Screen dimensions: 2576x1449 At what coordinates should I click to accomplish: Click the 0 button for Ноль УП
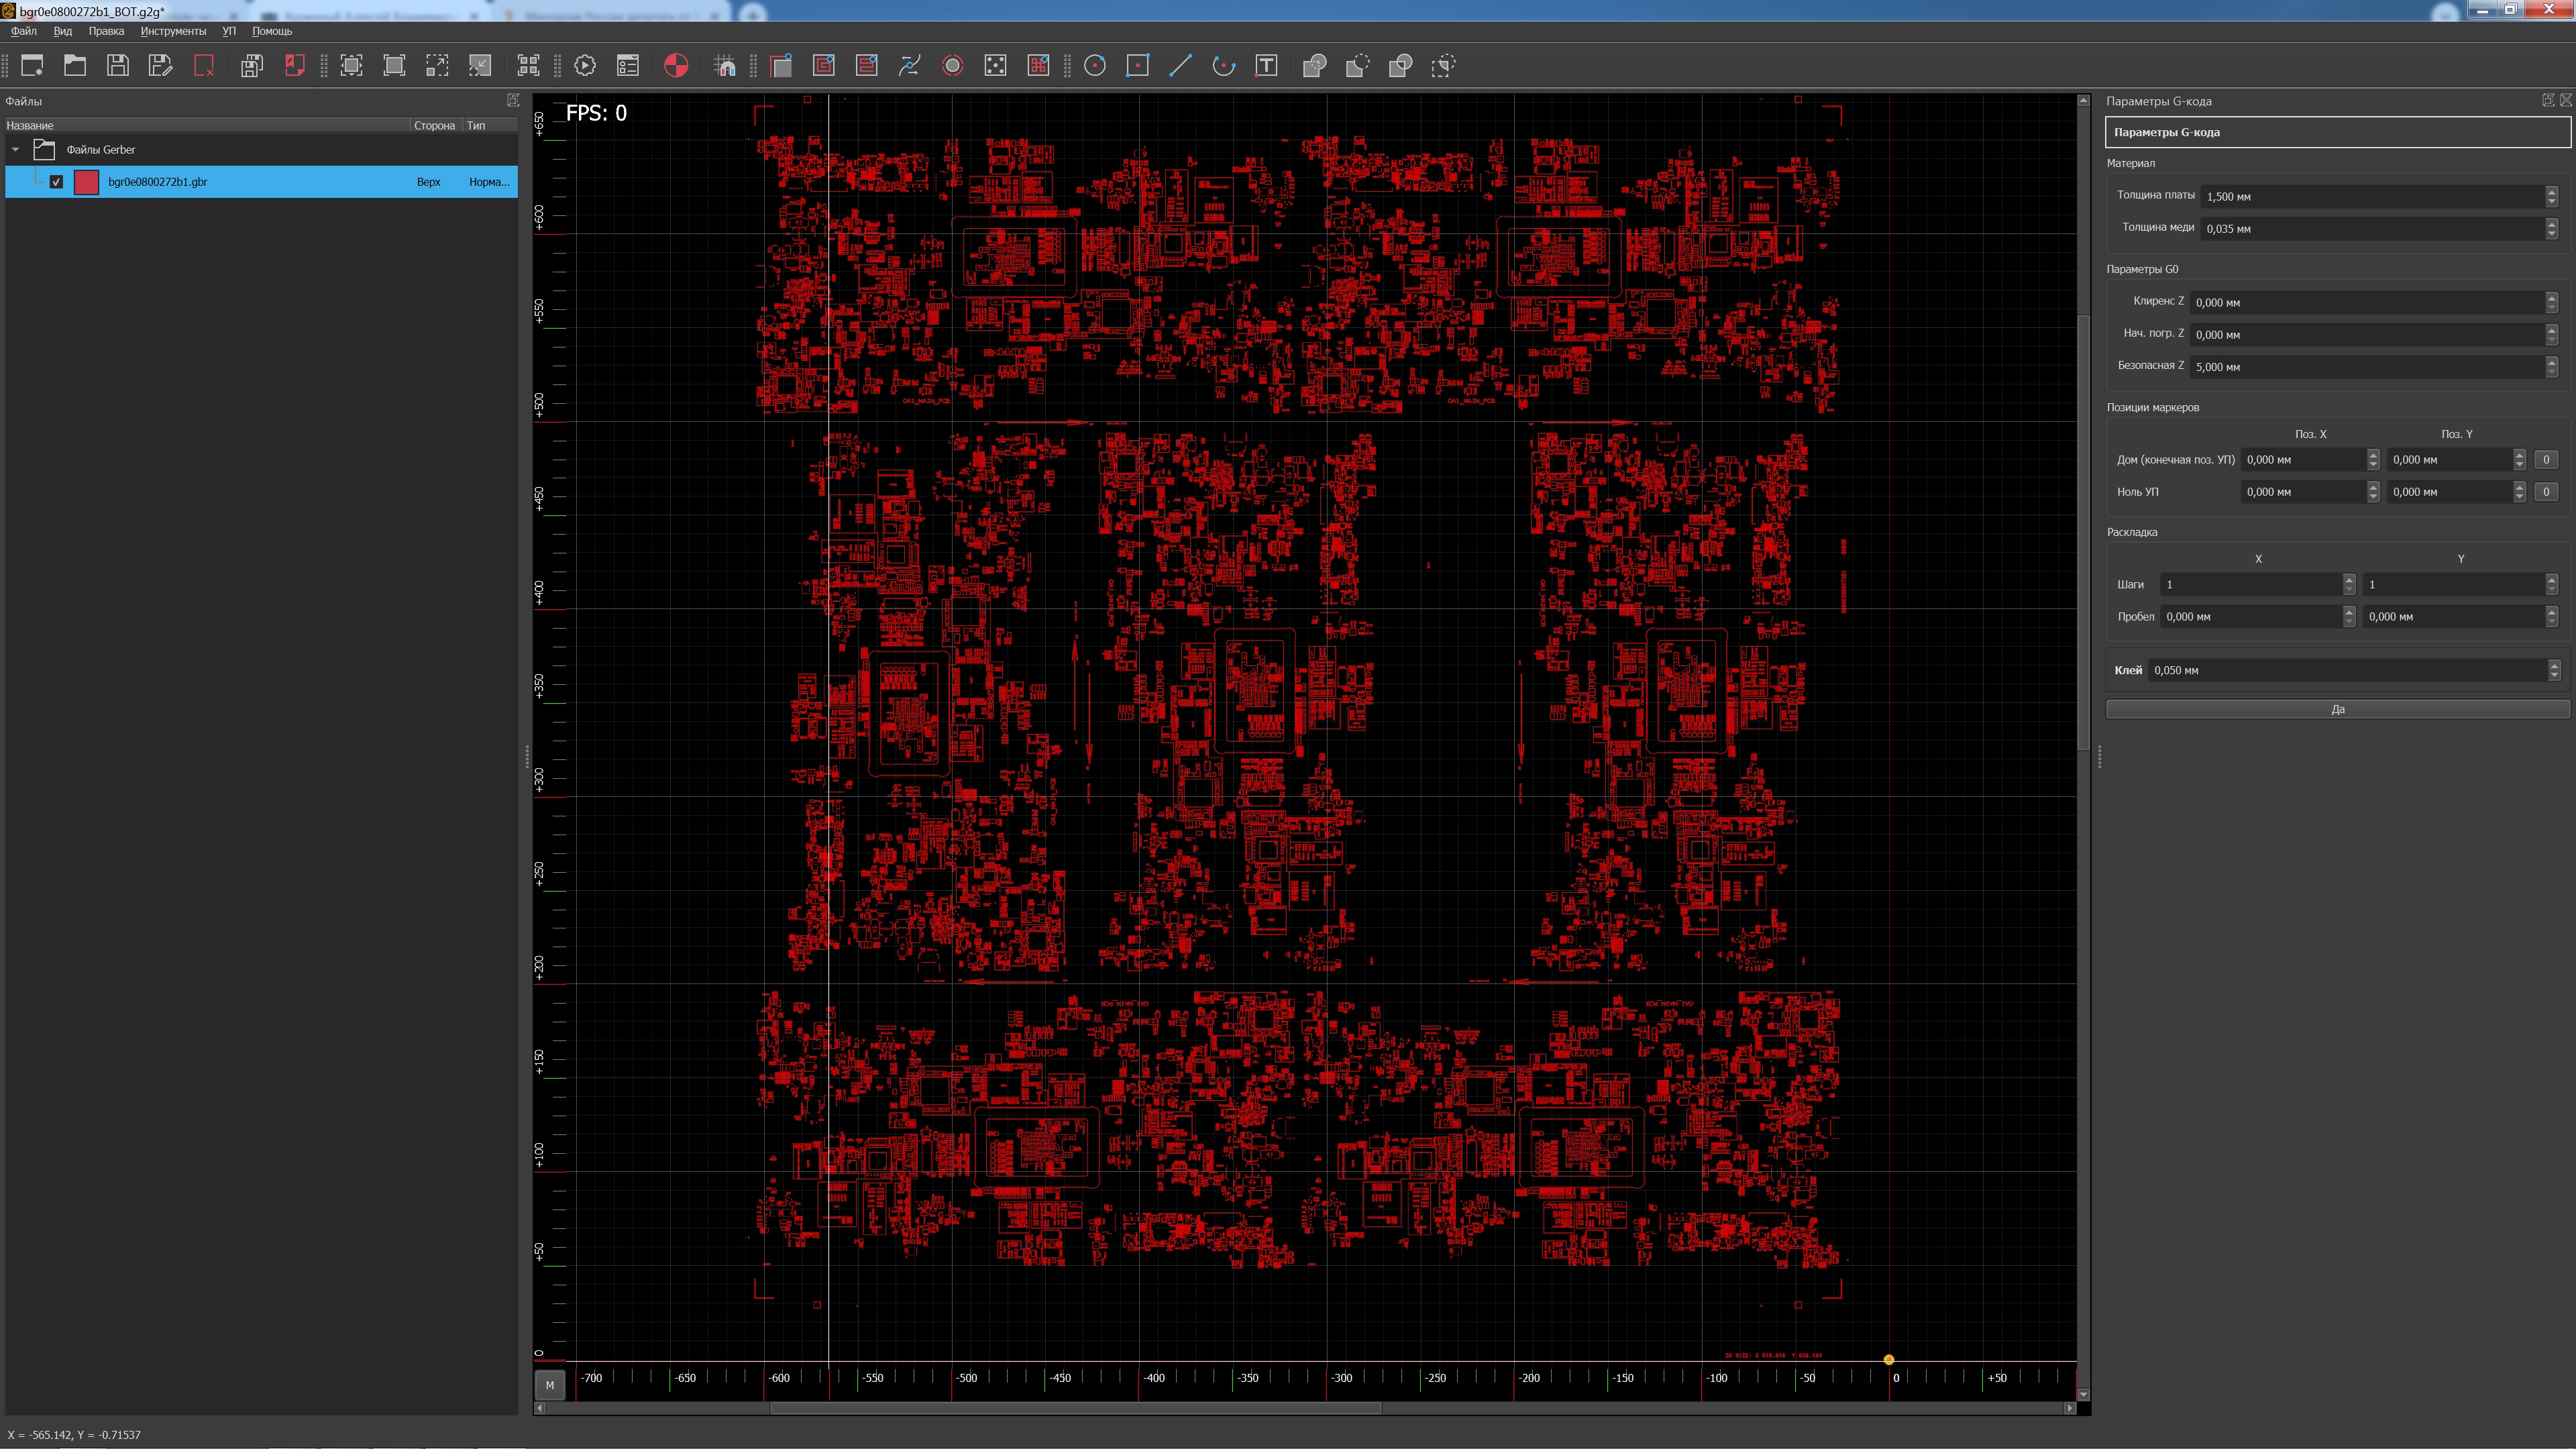pyautogui.click(x=2546, y=492)
